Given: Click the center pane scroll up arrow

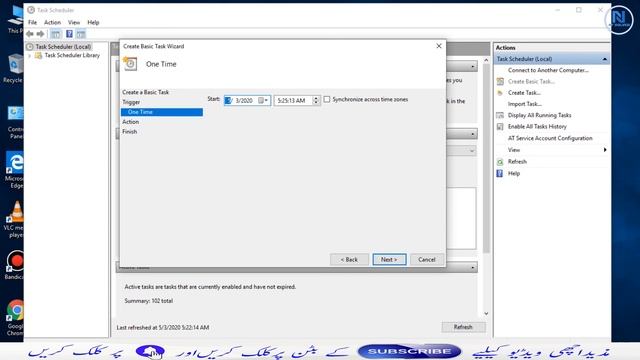Looking at the screenshot, I should point(486,60).
